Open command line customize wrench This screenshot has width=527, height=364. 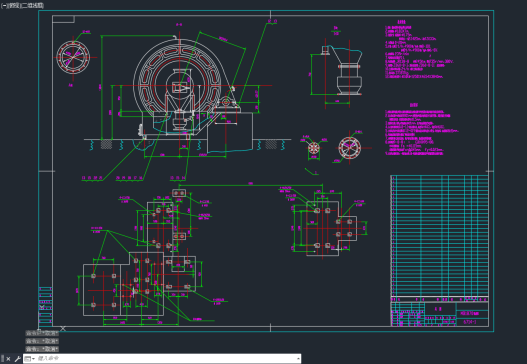point(17,359)
